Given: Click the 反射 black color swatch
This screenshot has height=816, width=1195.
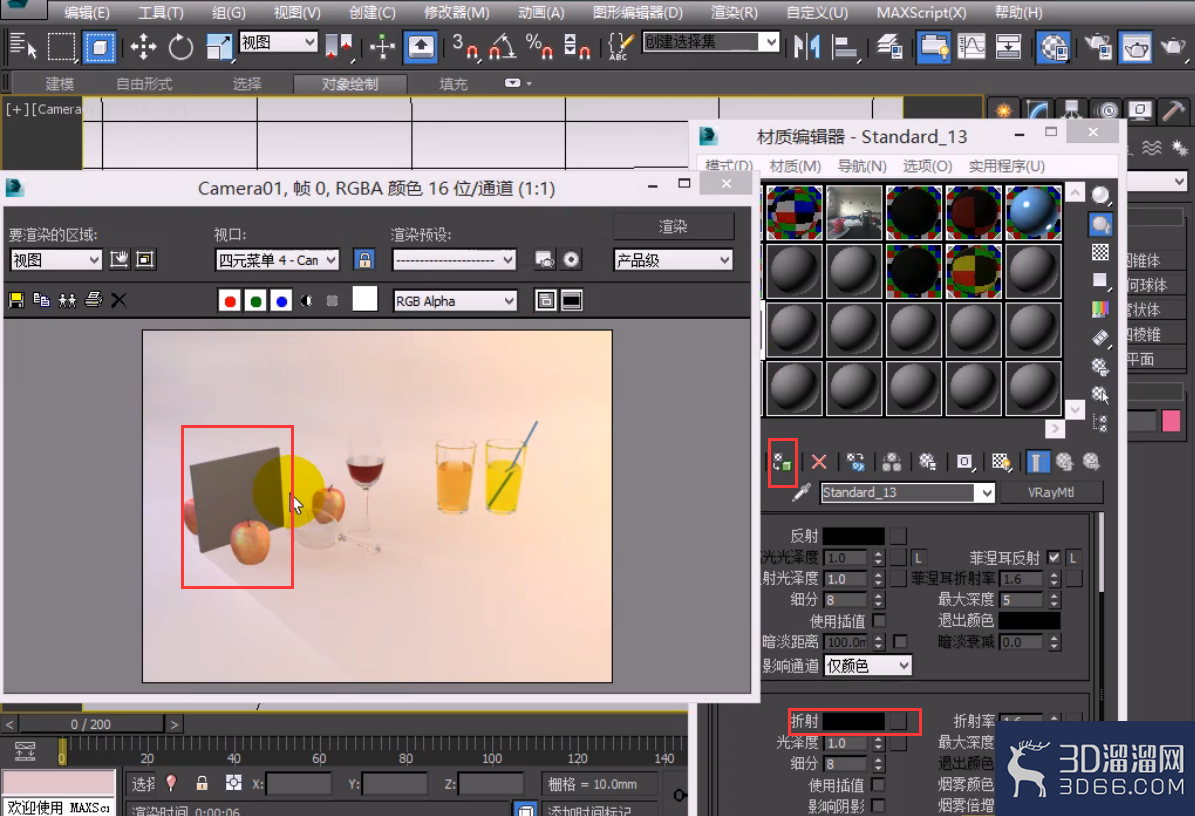Looking at the screenshot, I should [854, 536].
